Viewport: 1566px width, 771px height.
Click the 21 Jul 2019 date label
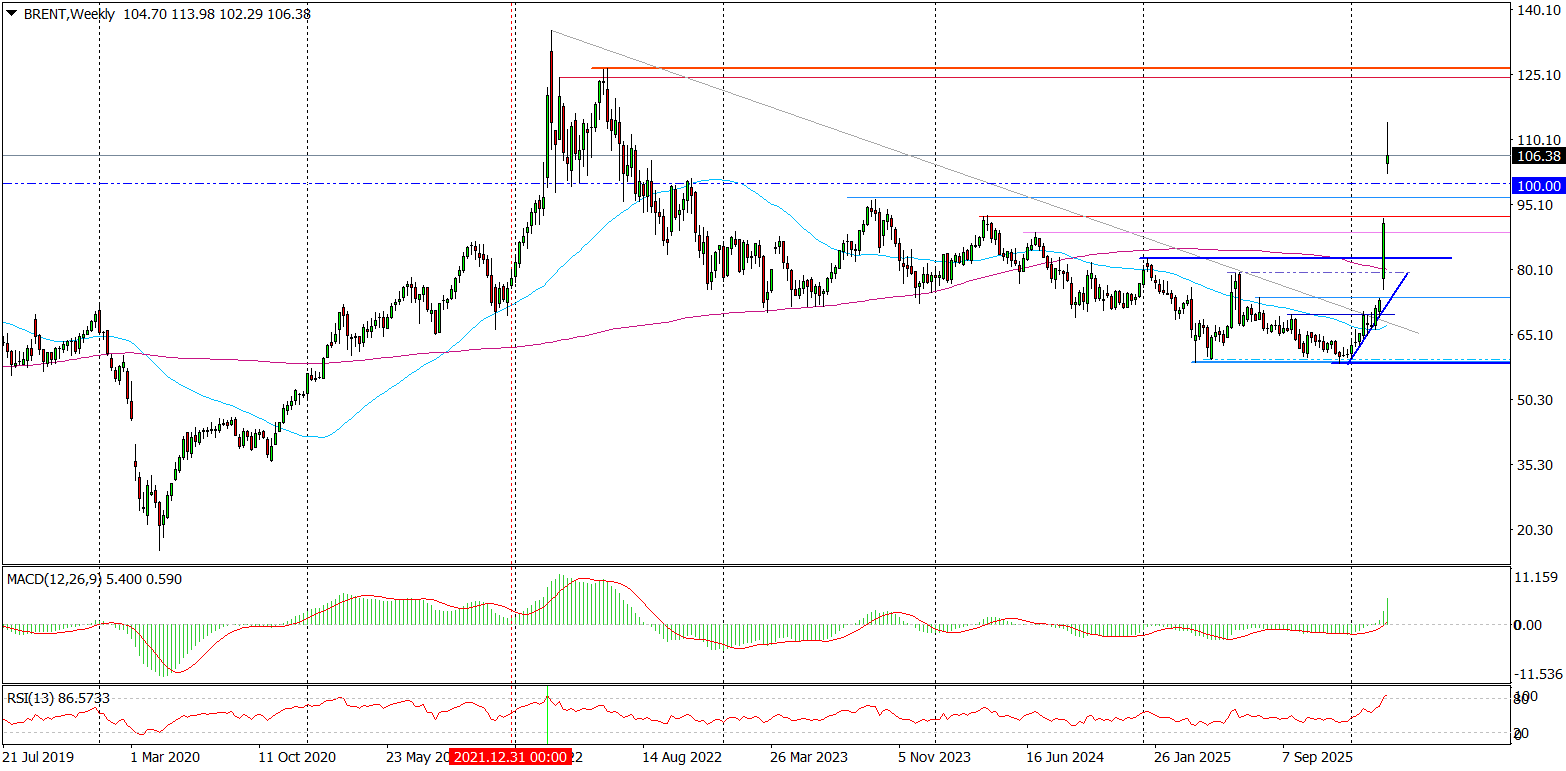(x=38, y=757)
